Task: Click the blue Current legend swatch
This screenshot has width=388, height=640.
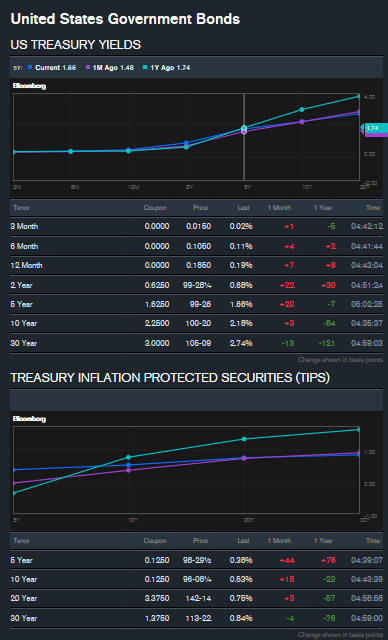Action: coord(29,67)
